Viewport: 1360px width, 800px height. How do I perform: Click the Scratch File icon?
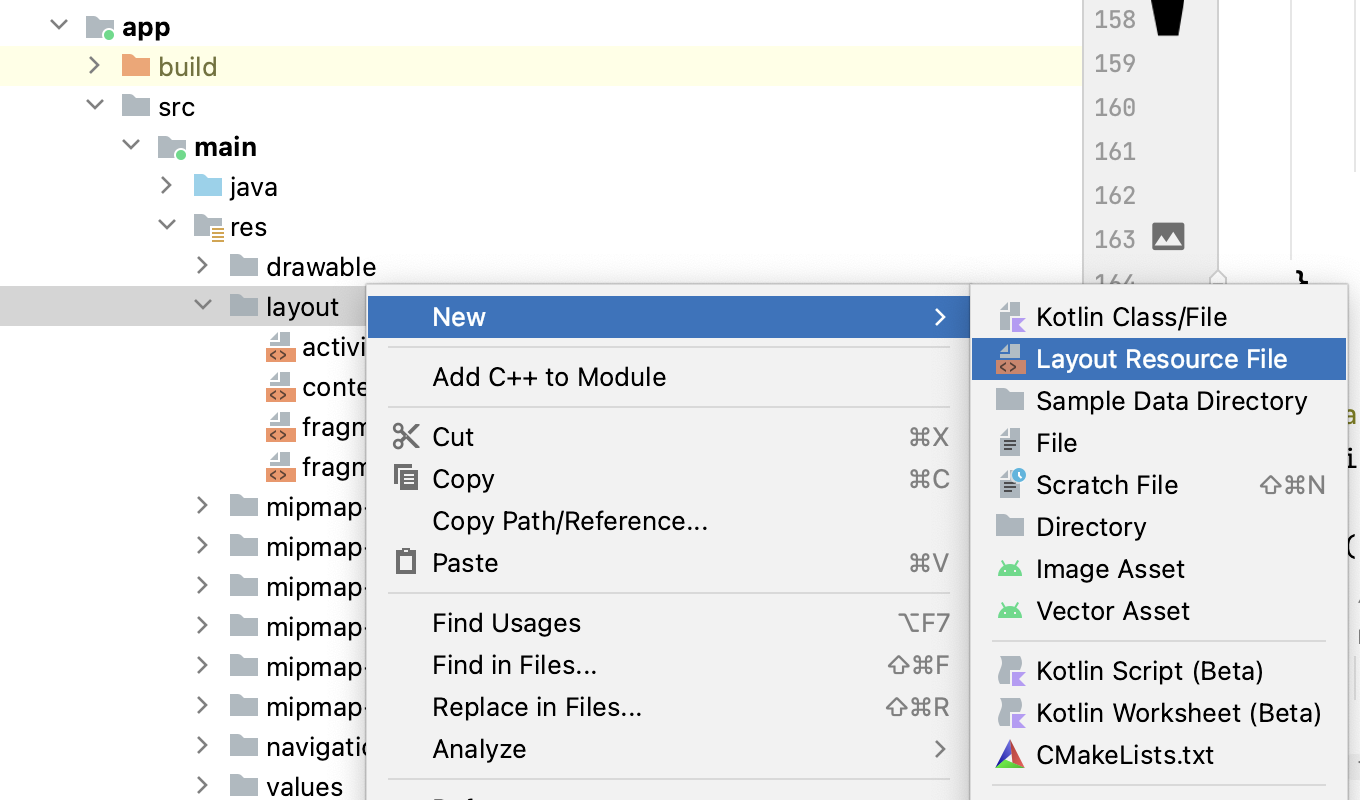[1012, 484]
